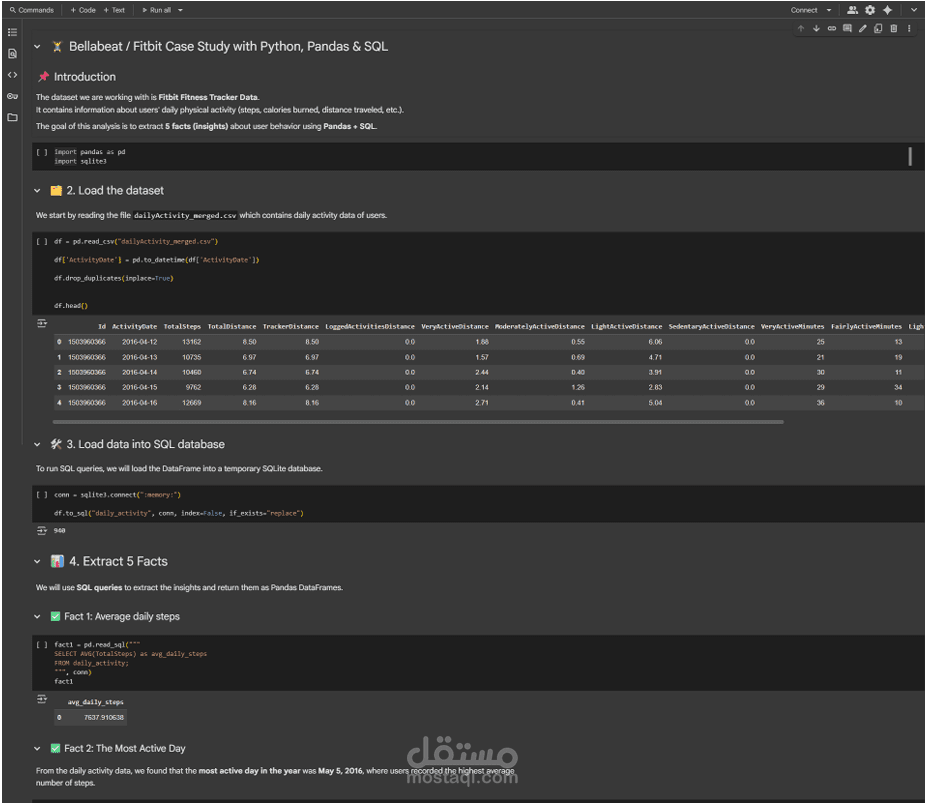The image size is (925, 803).
Task: Collapse 'Fact 2: The Most Active Day' section
Action: (37, 749)
